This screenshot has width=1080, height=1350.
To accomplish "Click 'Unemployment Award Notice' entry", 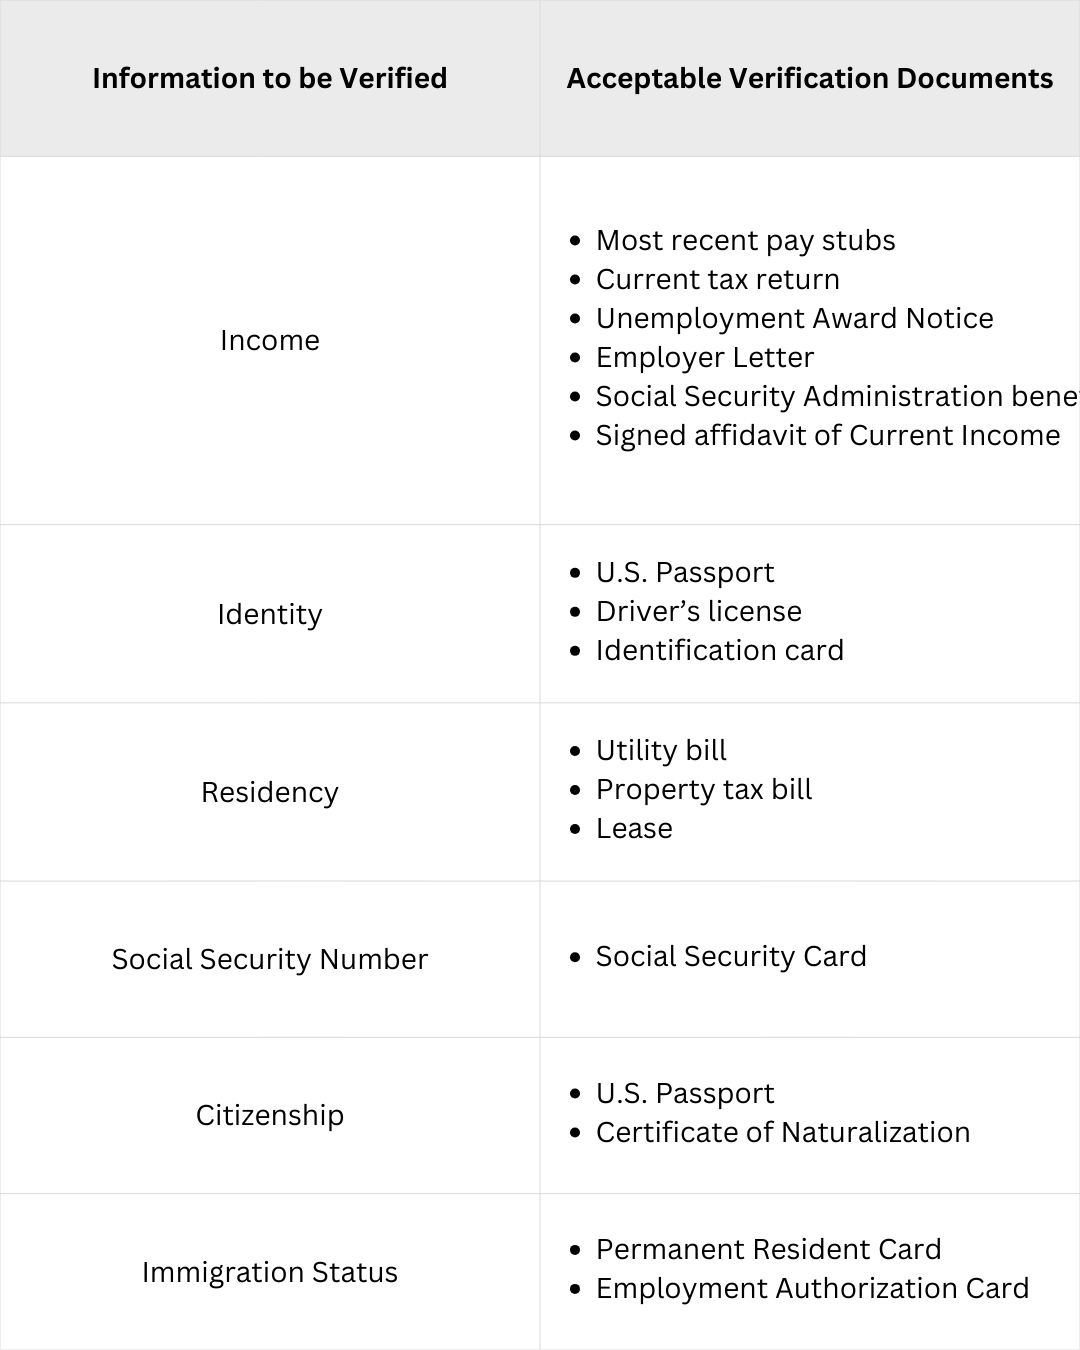I will tap(795, 318).
